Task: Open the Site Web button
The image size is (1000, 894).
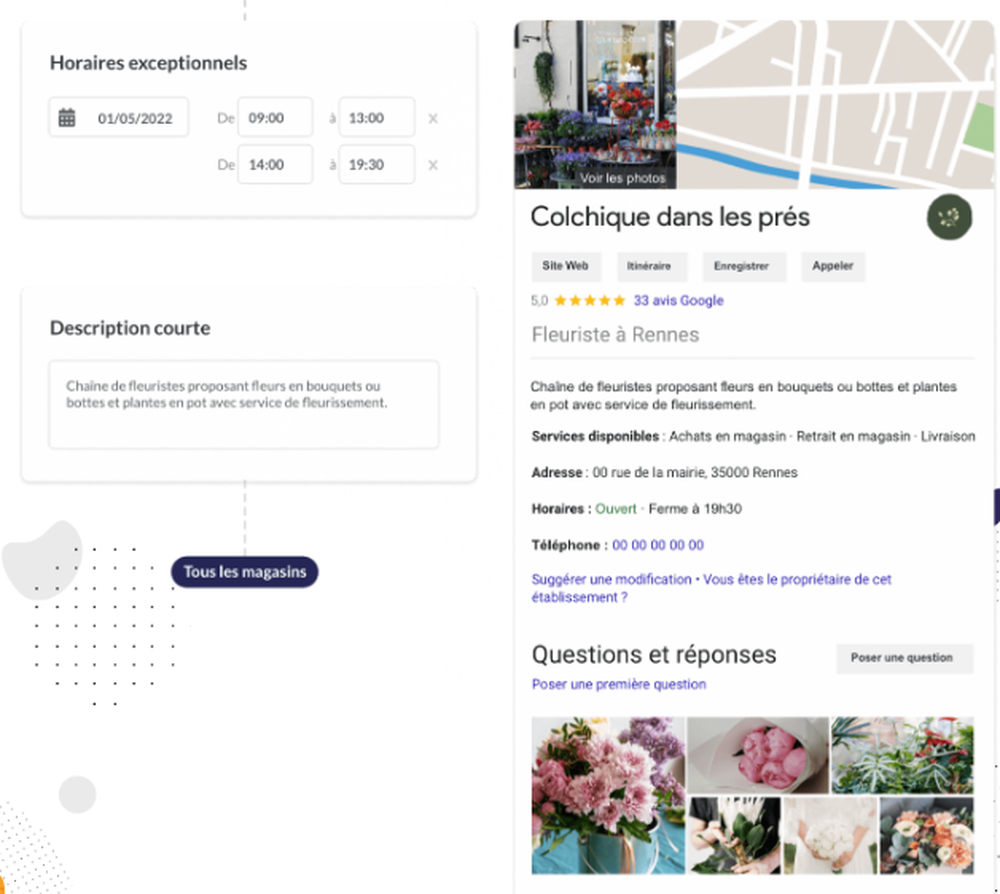Action: 566,267
